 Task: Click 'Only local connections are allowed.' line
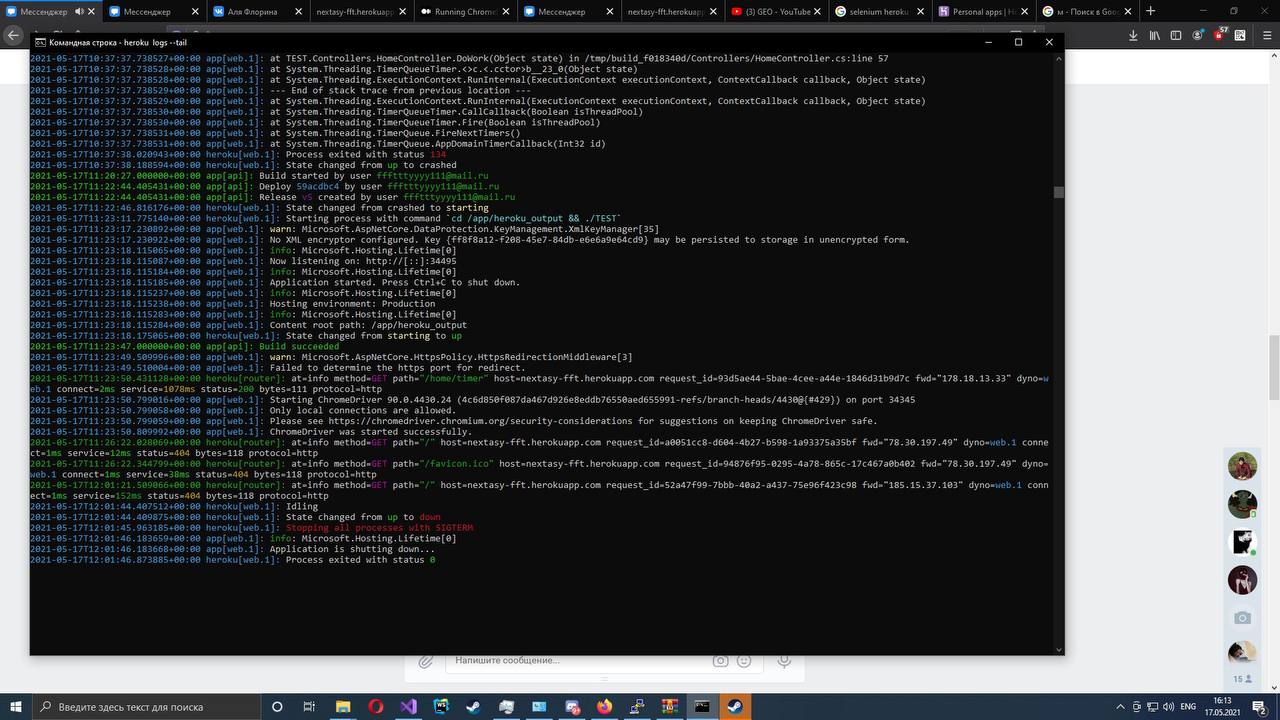(x=363, y=410)
